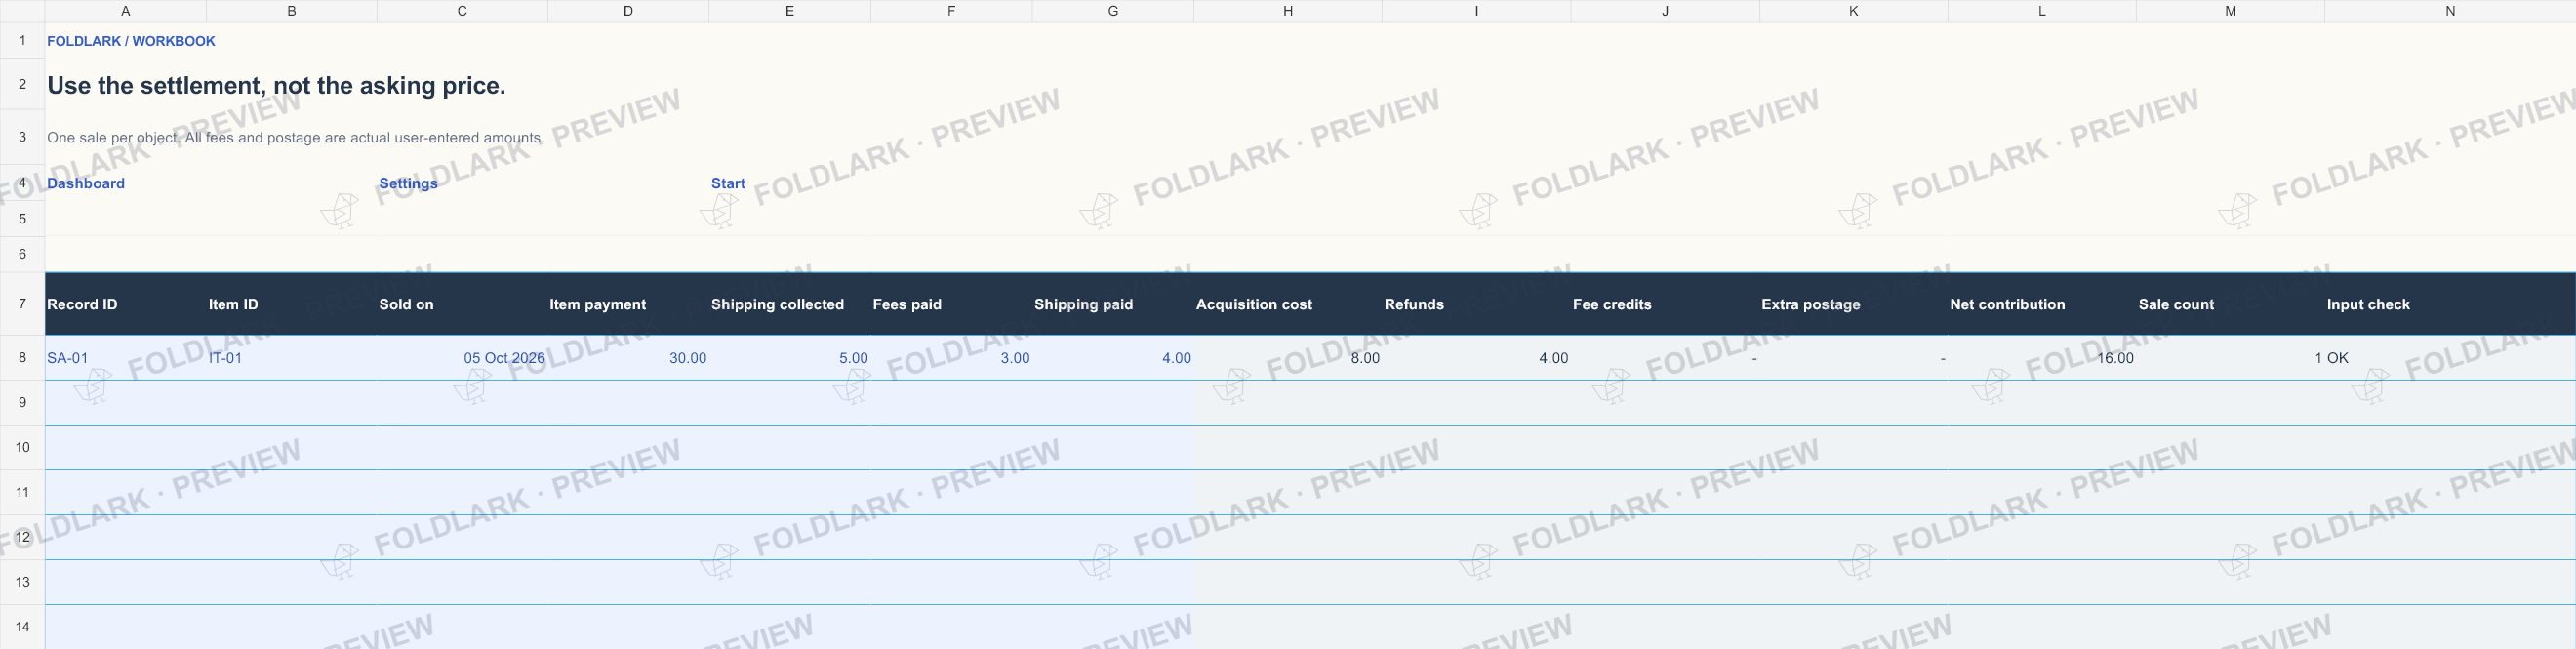Select column D header
The height and width of the screenshot is (649, 2576).
coord(628,11)
